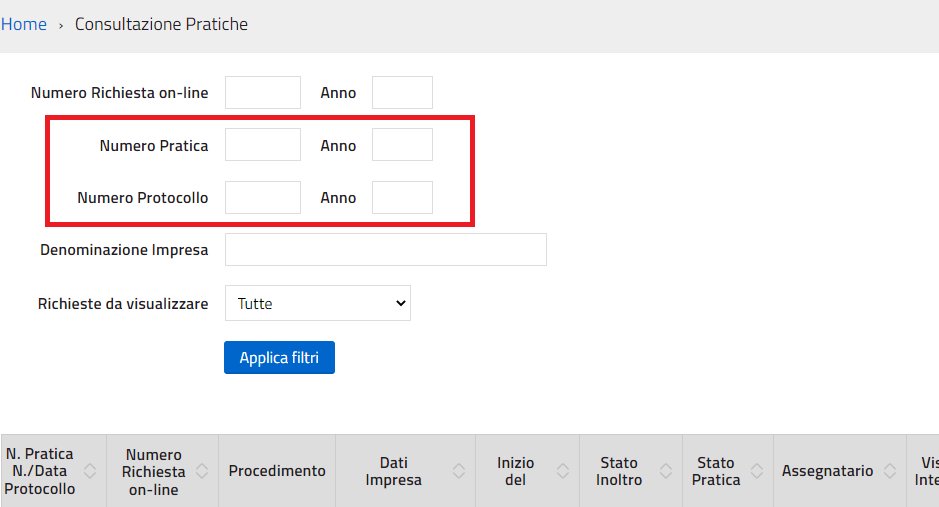Click the Assegnatario column header text
This screenshot has width=939, height=507.
(827, 471)
